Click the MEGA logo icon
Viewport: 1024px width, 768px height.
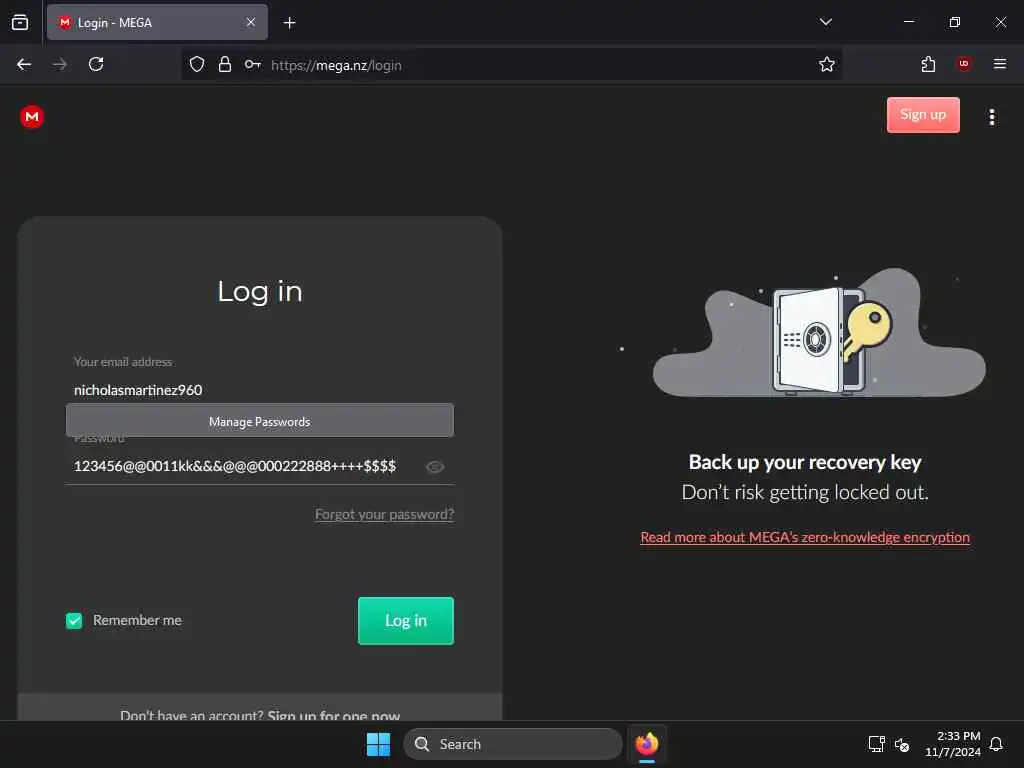click(x=31, y=117)
